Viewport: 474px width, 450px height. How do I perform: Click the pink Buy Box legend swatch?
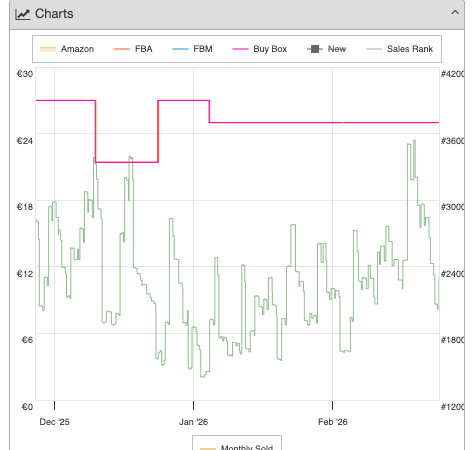(x=240, y=49)
